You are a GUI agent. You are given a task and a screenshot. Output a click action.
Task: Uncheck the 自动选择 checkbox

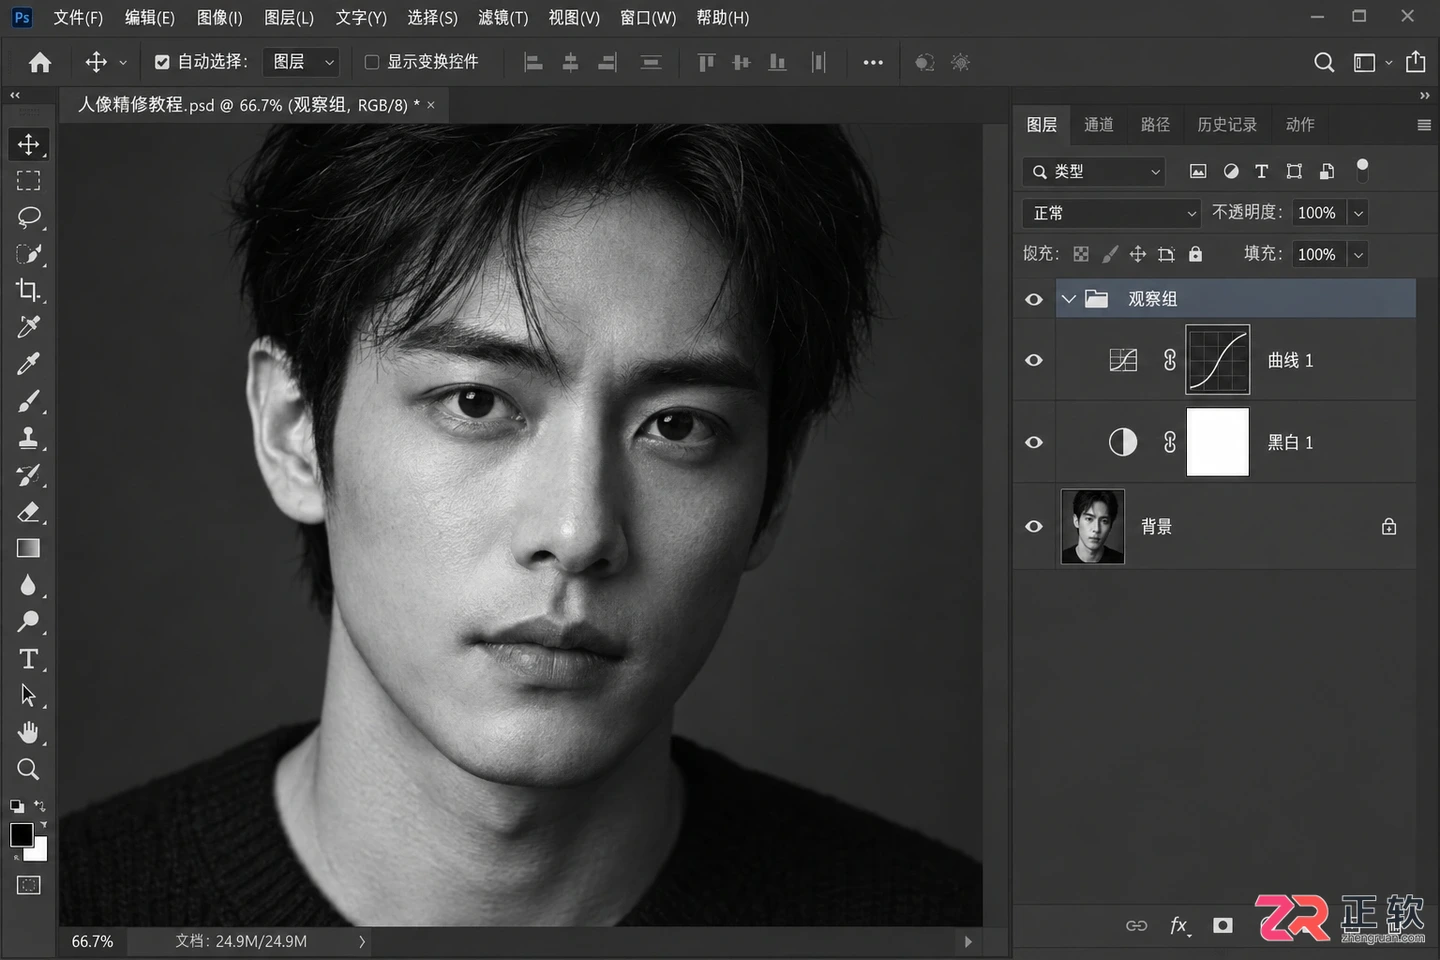pyautogui.click(x=162, y=62)
